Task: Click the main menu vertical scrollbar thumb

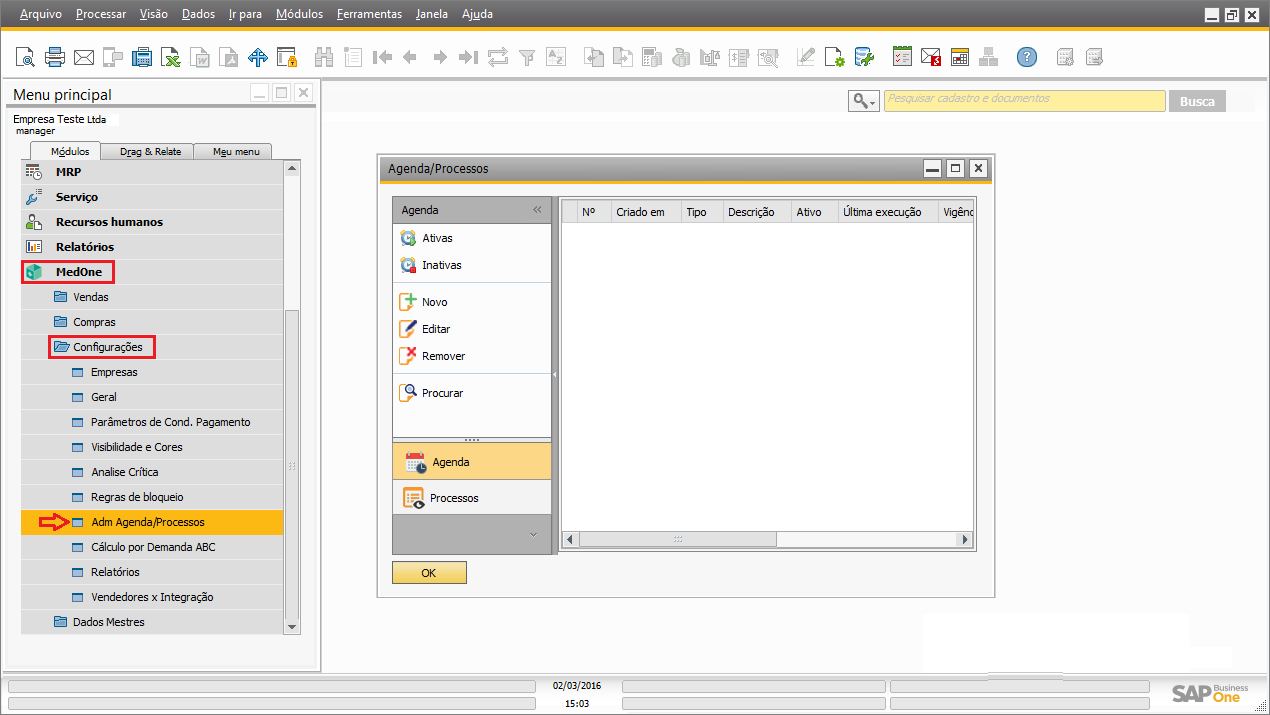Action: (x=292, y=465)
